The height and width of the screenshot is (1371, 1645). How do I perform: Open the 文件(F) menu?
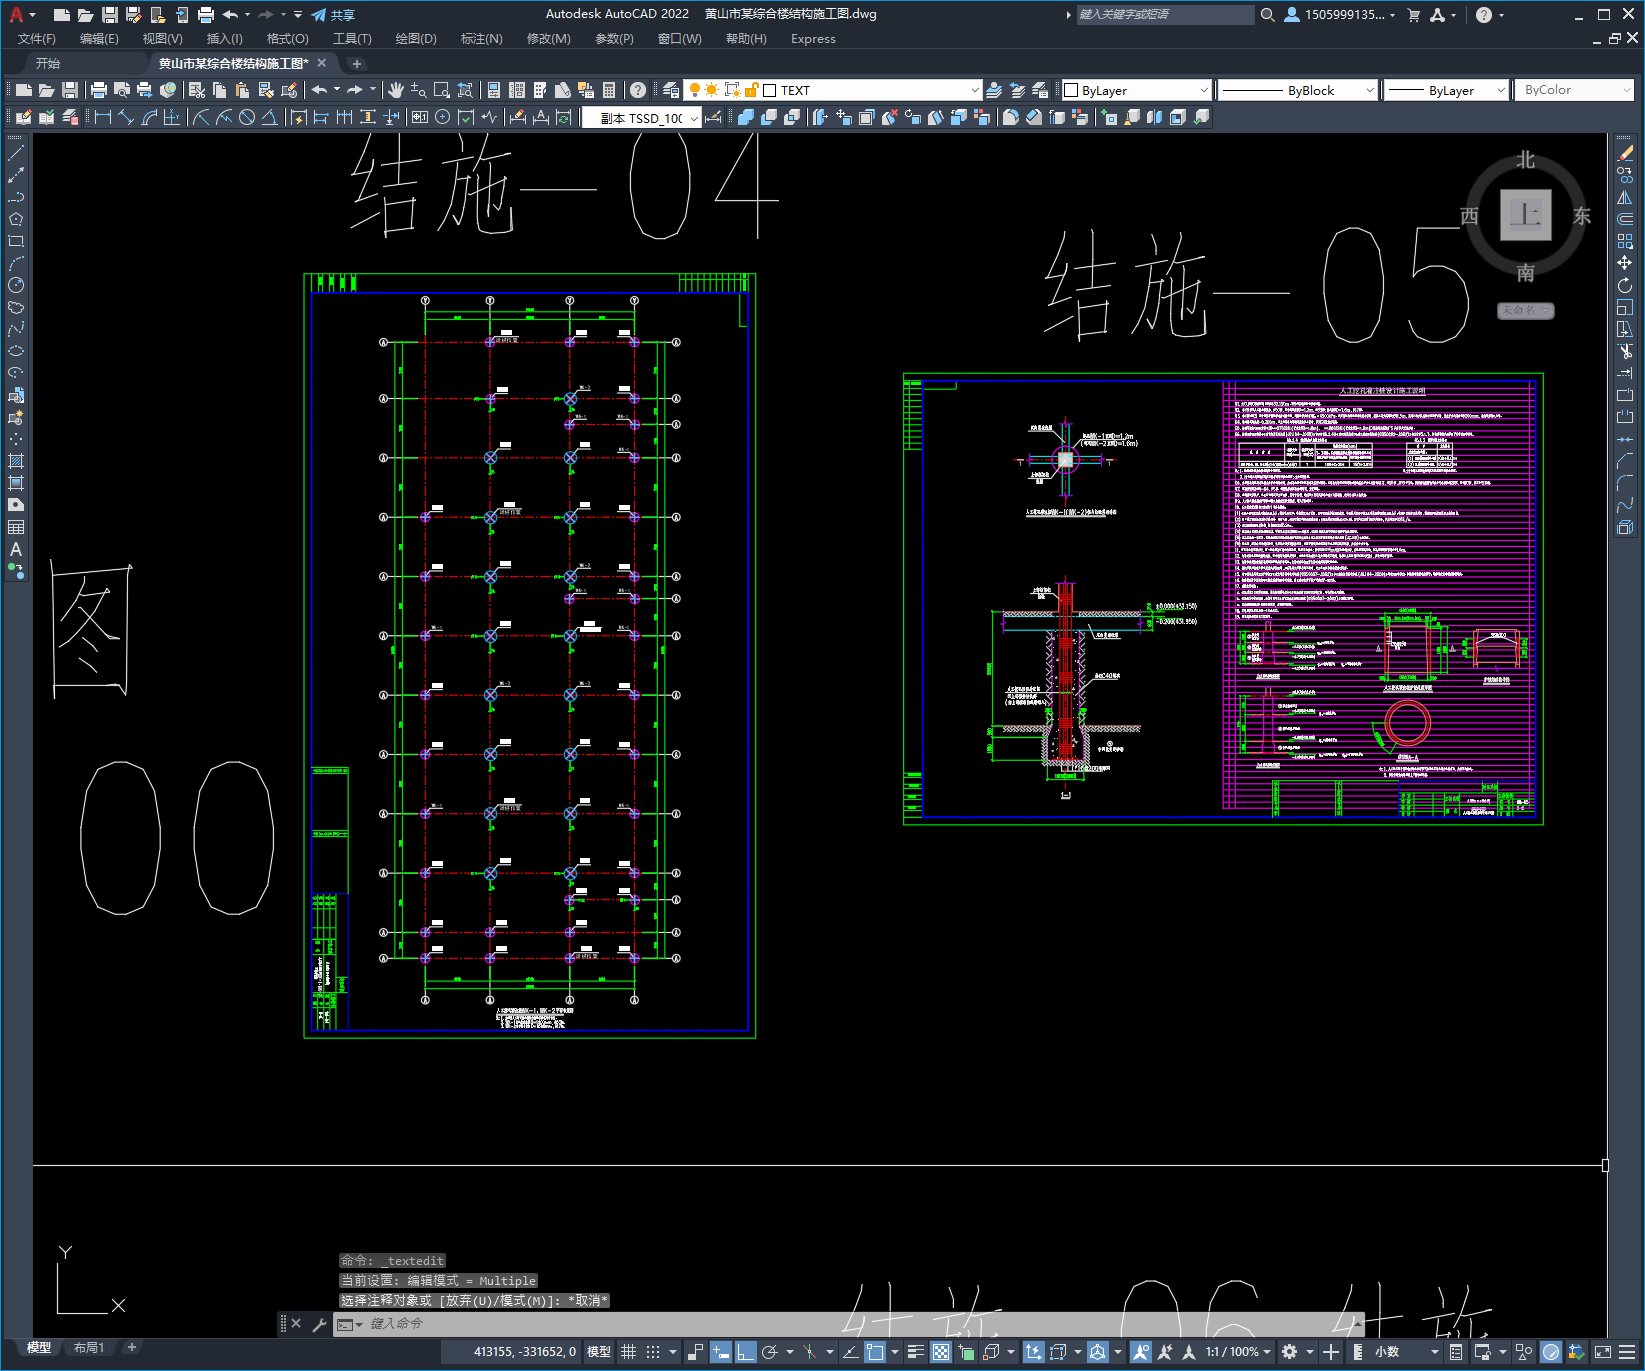pos(37,39)
